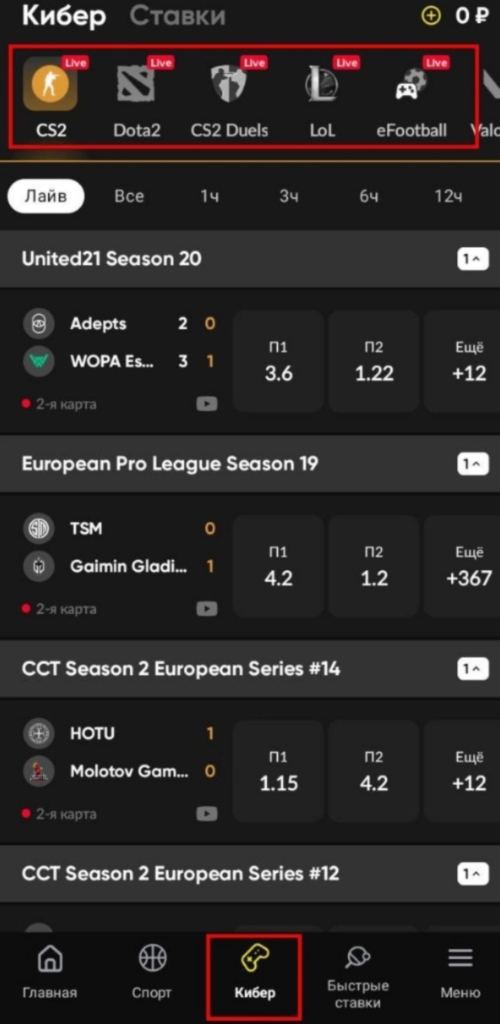This screenshot has height=1024, width=500.
Task: Select the 3ч time filter
Action: [x=289, y=197]
